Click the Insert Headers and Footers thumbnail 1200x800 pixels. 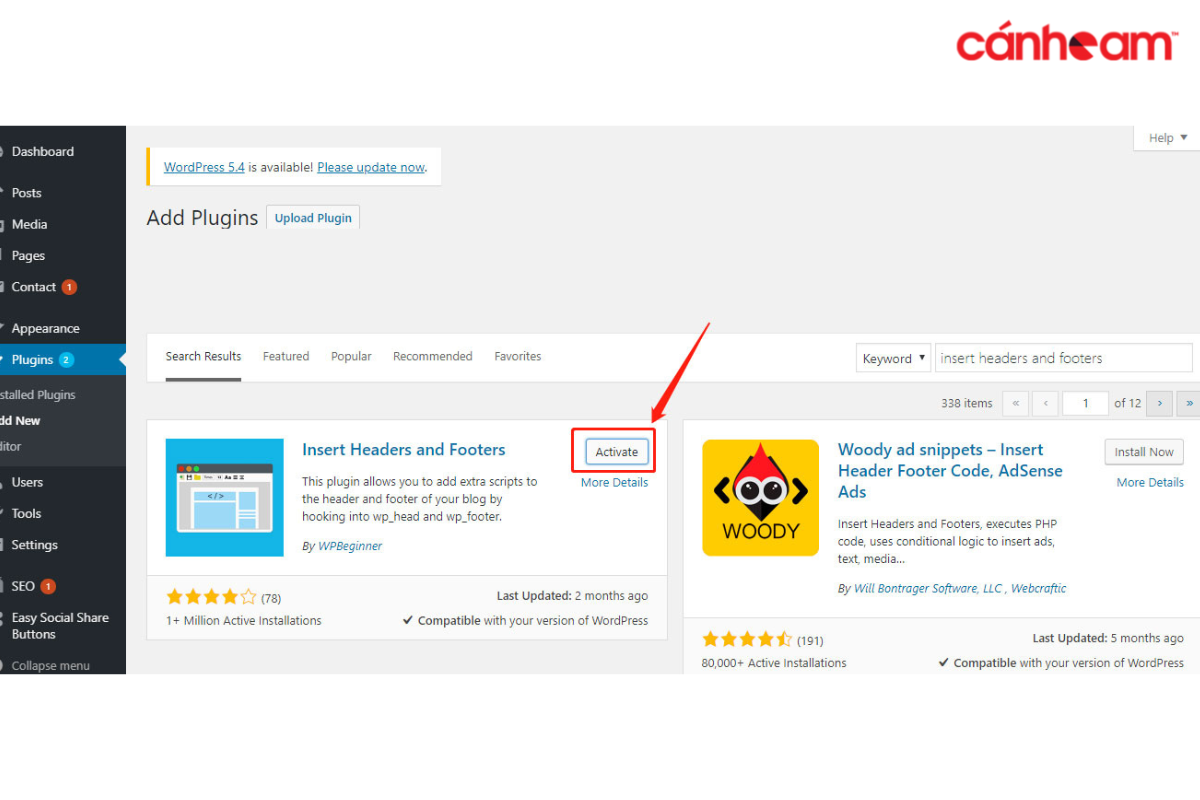coord(225,497)
